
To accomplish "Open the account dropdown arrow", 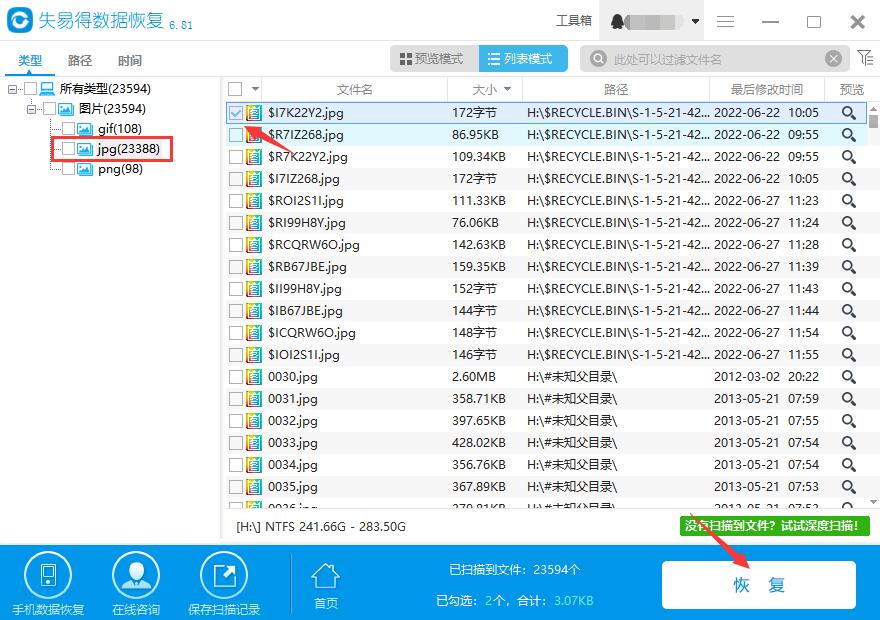I will click(695, 22).
